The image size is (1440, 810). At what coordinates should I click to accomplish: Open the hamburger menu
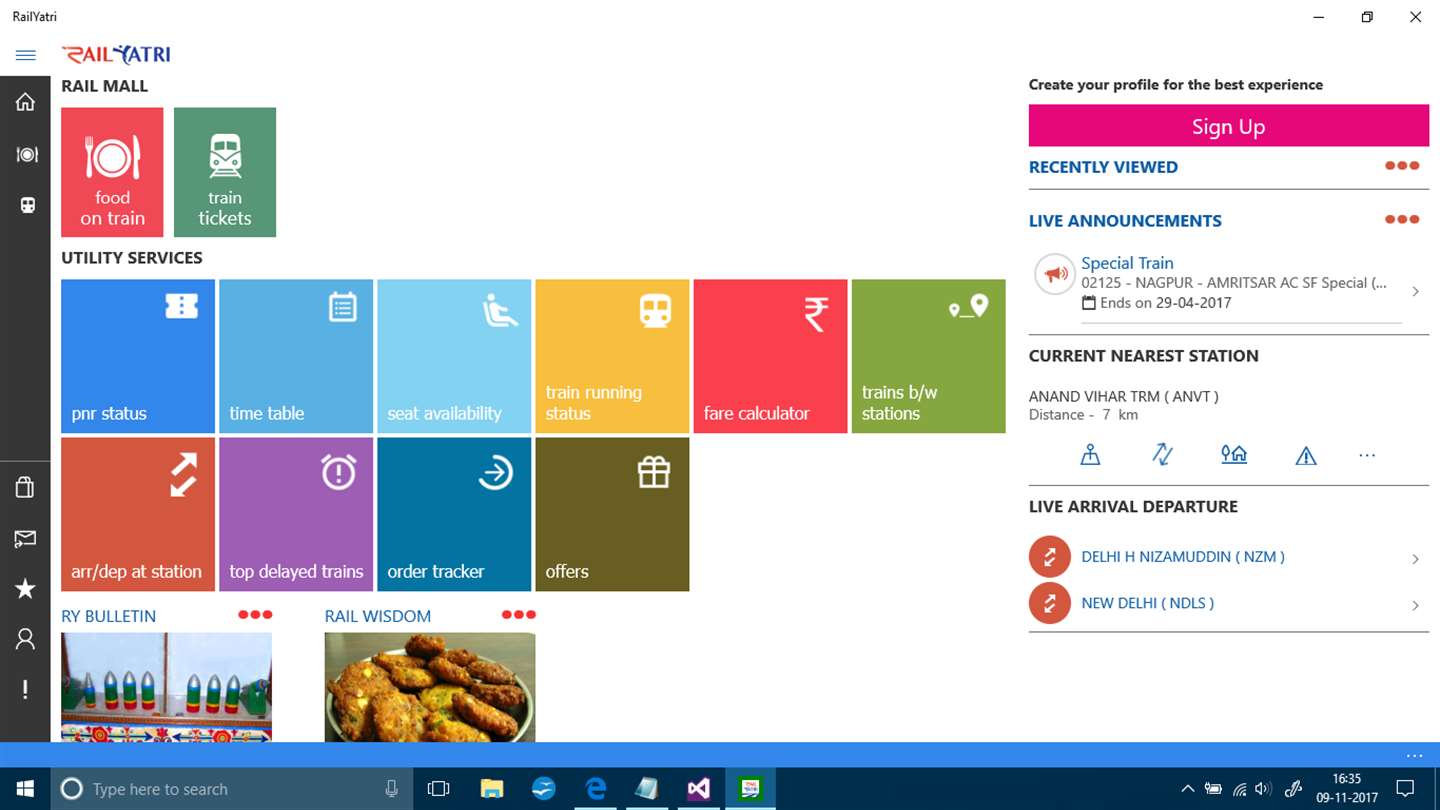[x=26, y=55]
